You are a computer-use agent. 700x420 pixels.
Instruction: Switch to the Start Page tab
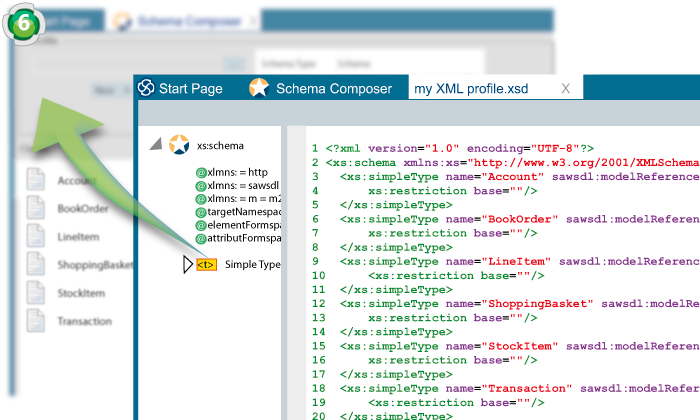coord(190,89)
